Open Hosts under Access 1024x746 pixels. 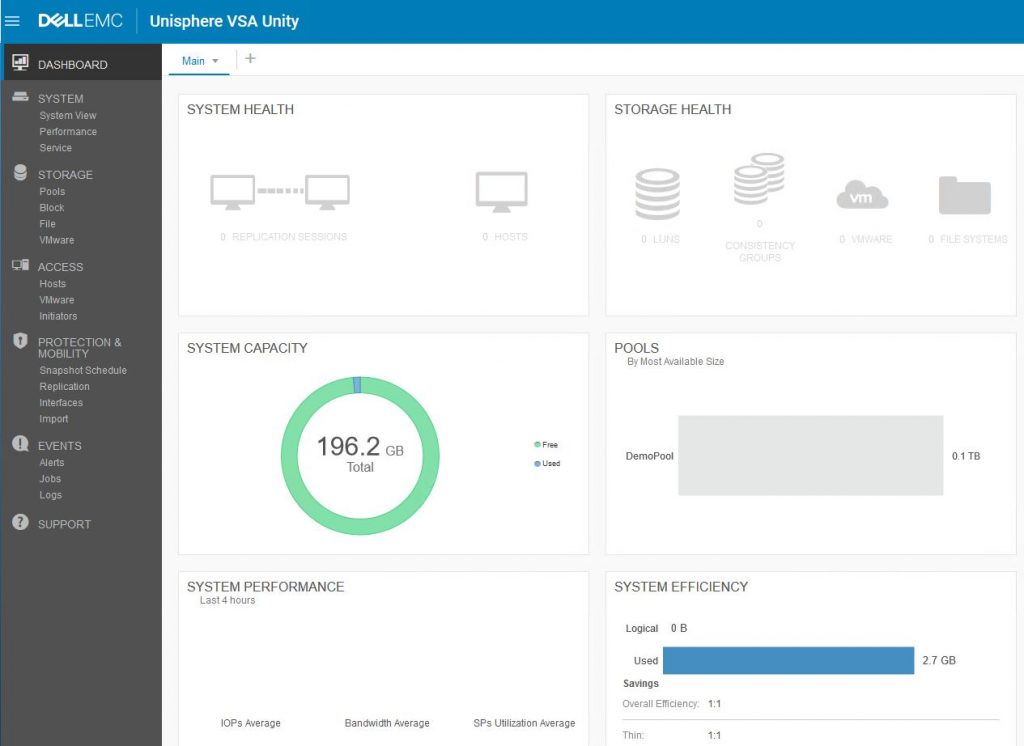52,284
